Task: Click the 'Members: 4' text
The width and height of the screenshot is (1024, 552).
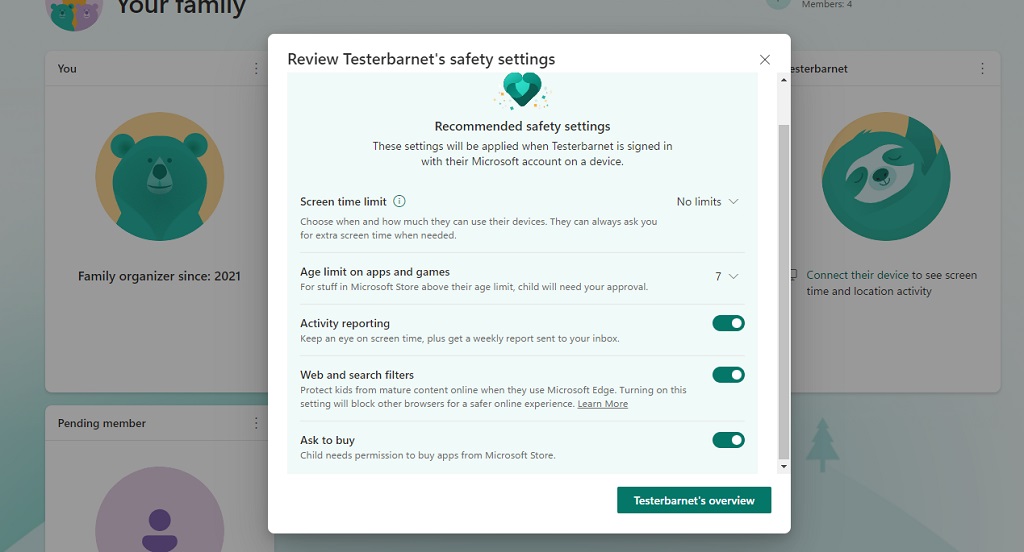Action: (827, 5)
